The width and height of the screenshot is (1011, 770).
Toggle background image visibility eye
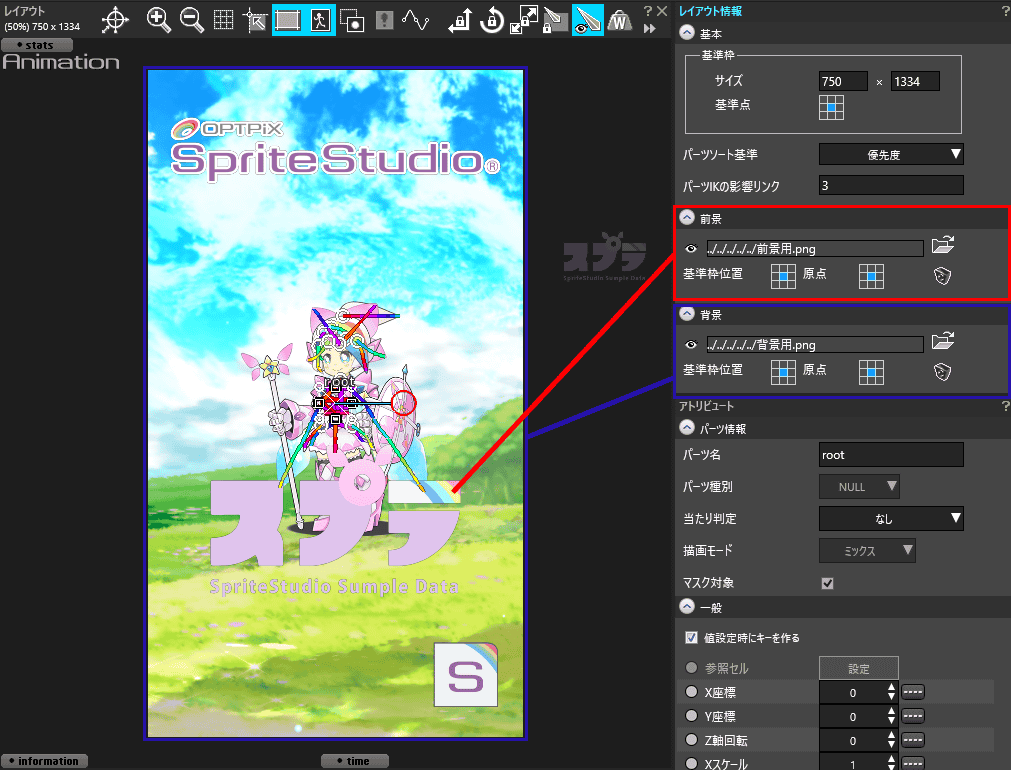point(691,344)
